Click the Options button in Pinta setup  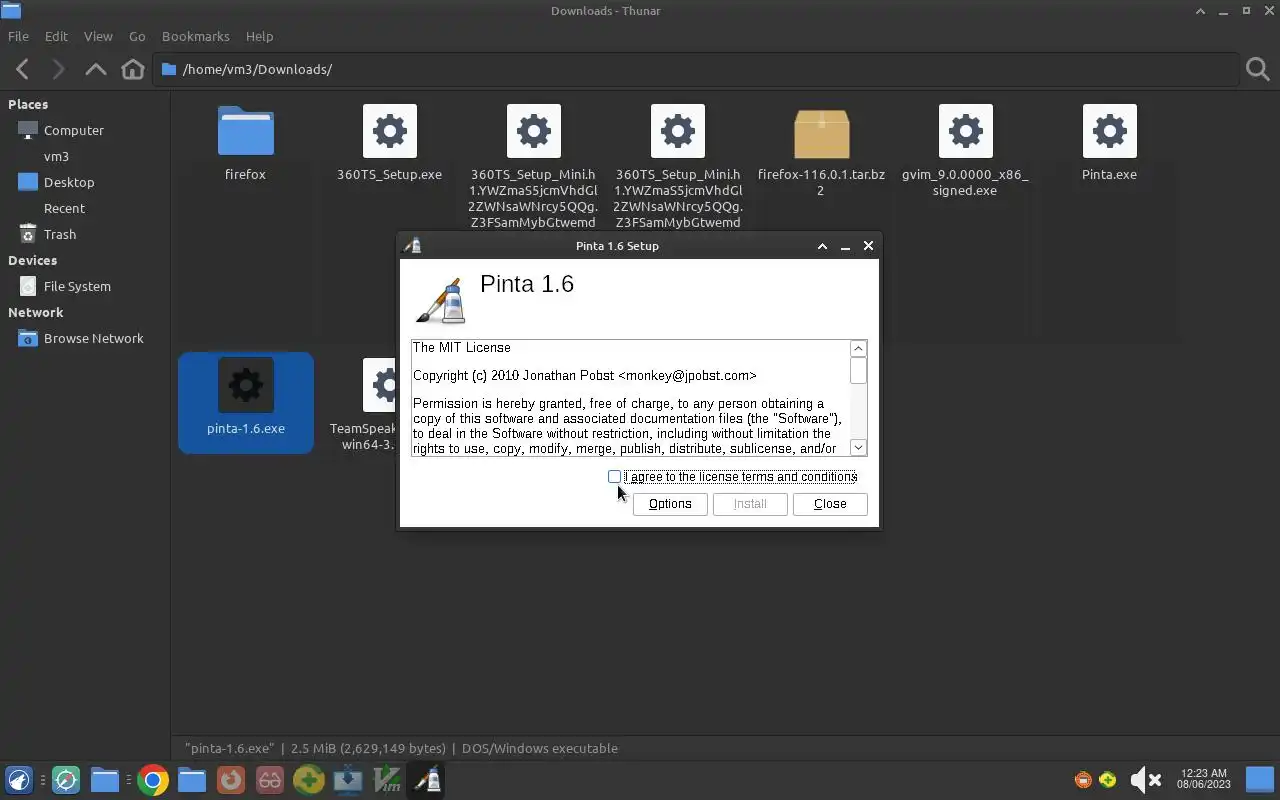[670, 504]
